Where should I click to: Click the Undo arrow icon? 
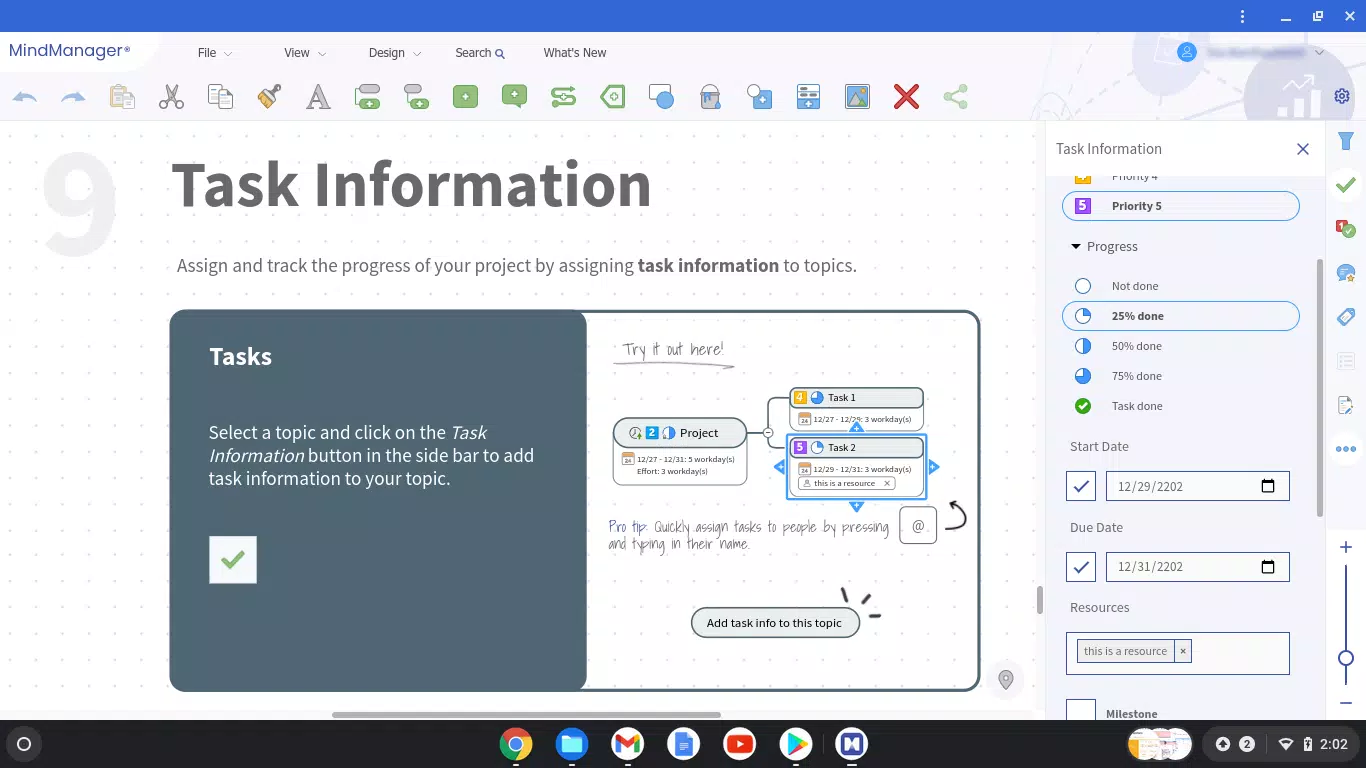pos(25,97)
